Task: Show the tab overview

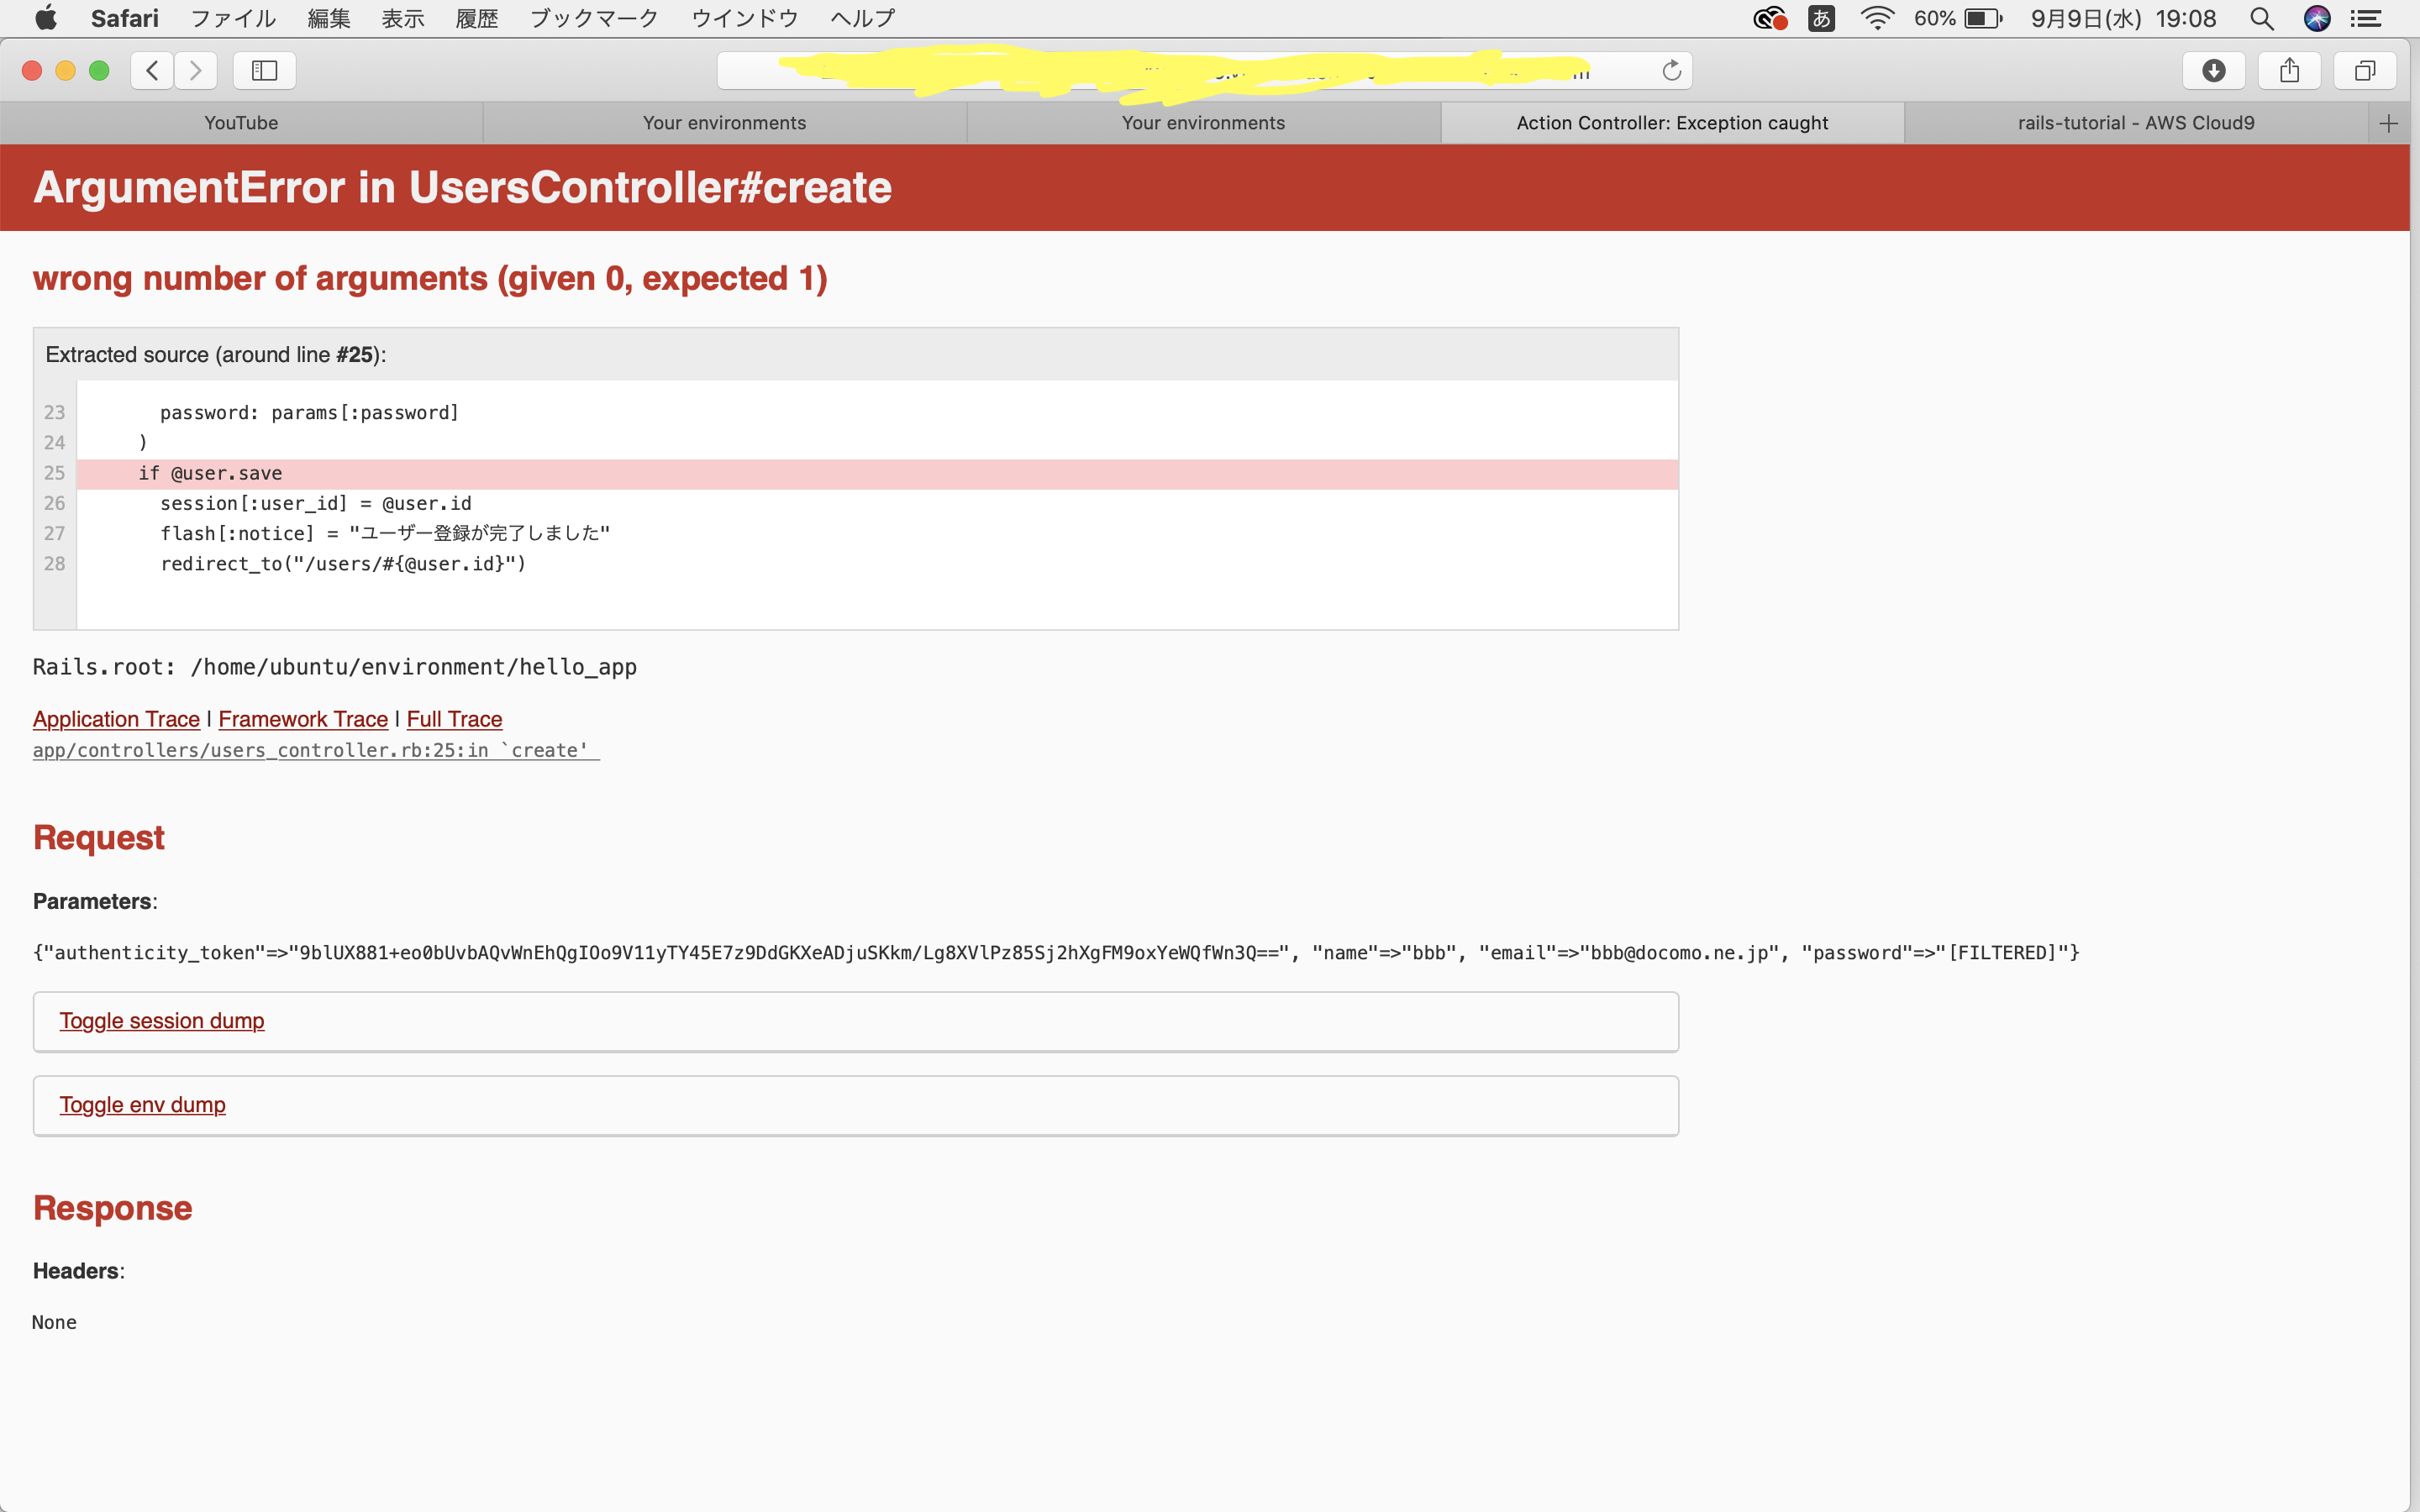Action: 2364,70
